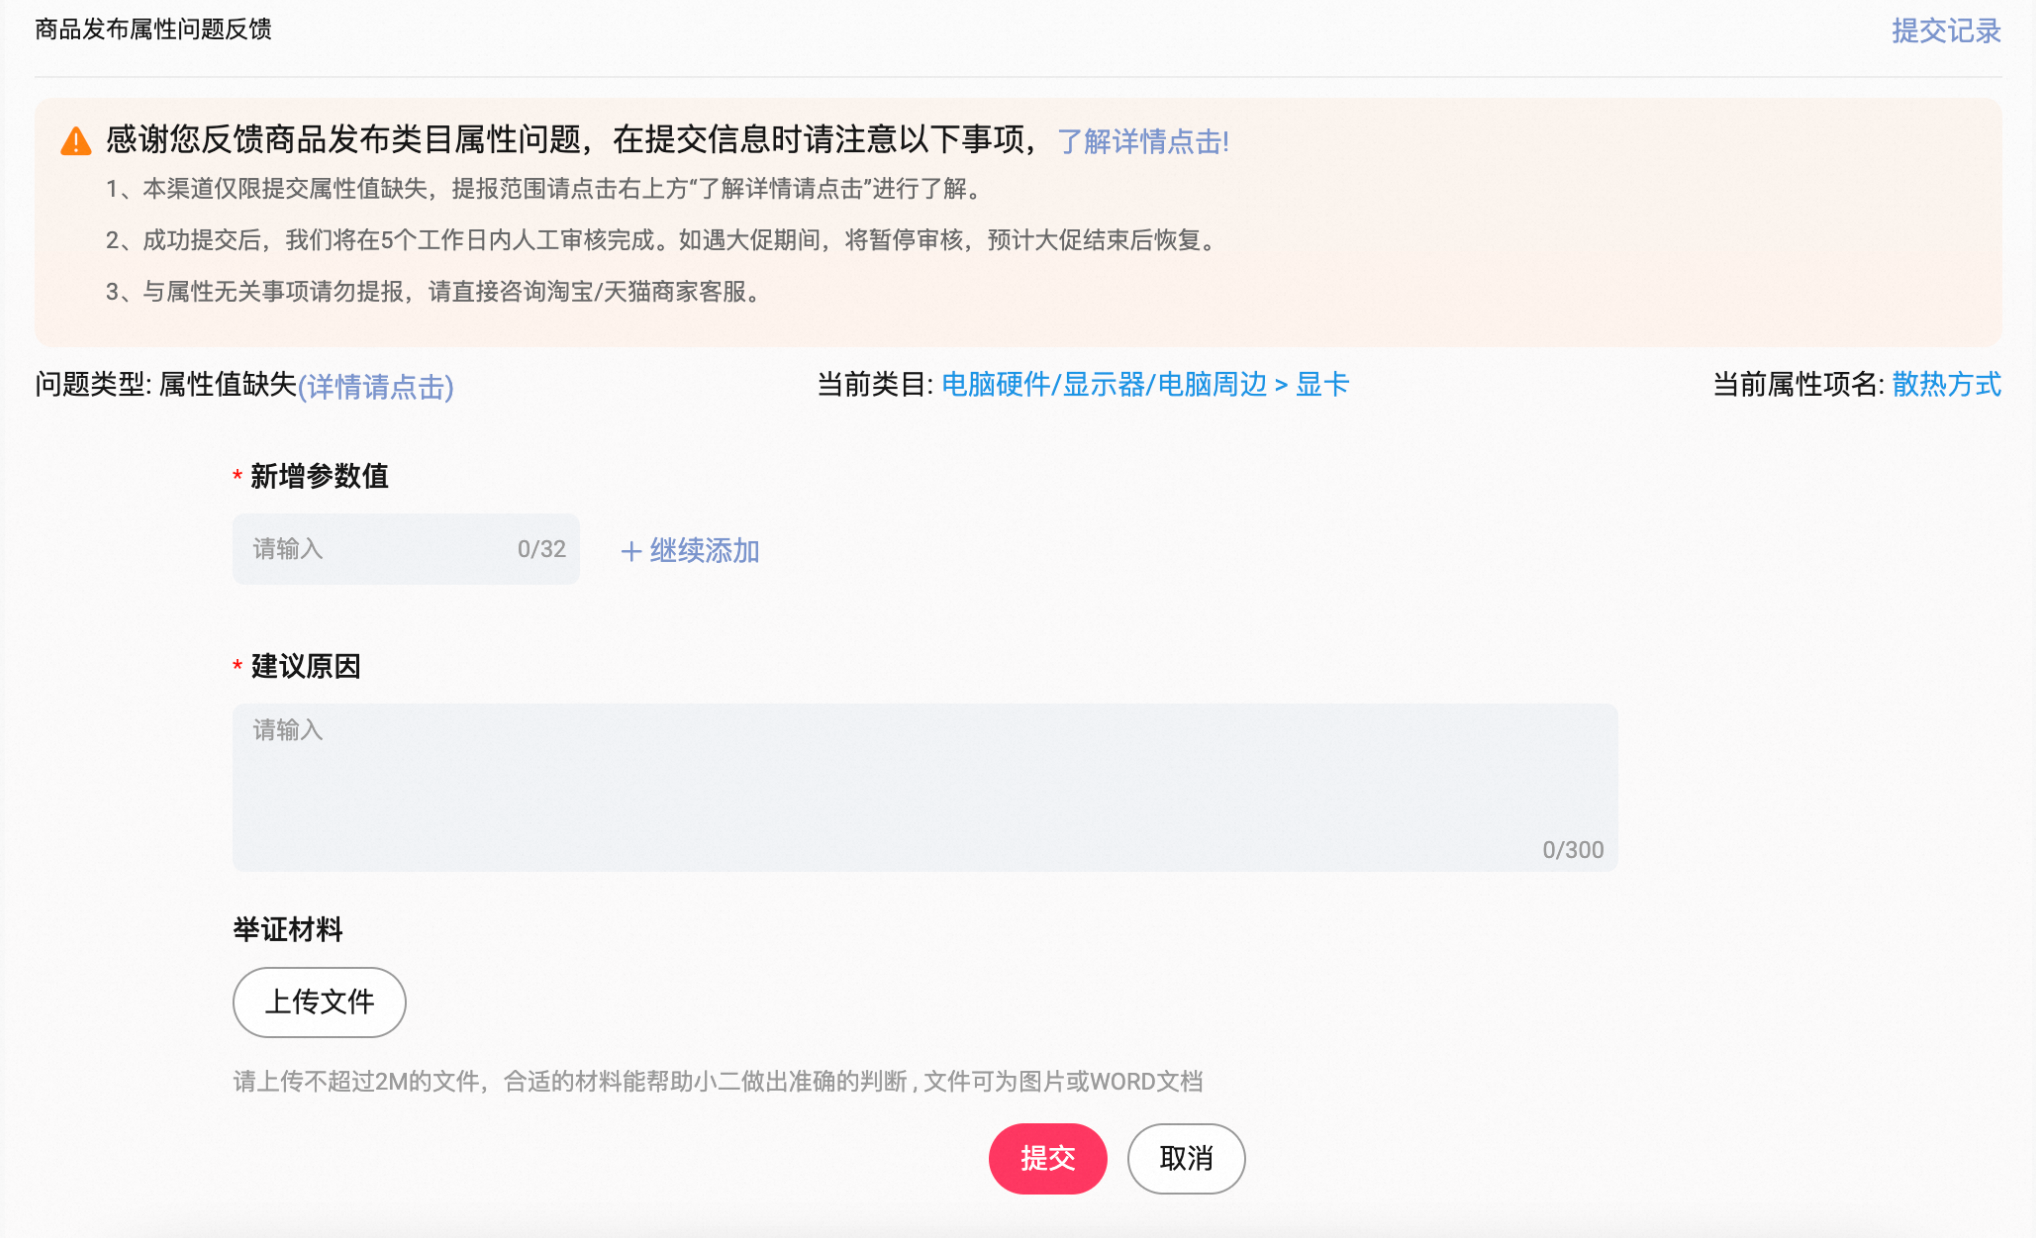Click the 商品发布属性问题反馈 page title

153,29
